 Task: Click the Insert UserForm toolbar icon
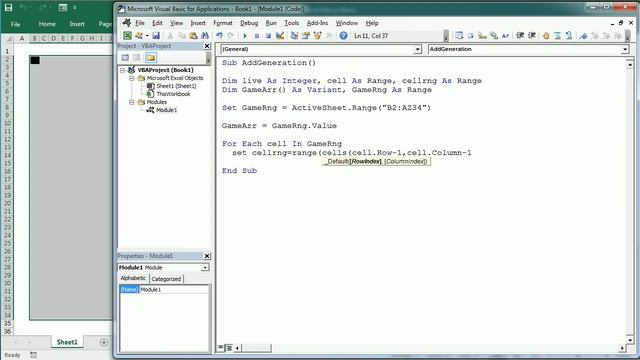[139, 36]
